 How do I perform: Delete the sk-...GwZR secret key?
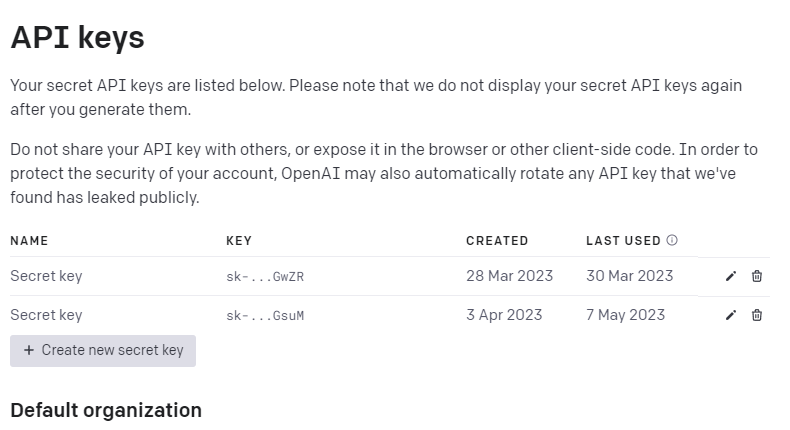click(x=757, y=276)
